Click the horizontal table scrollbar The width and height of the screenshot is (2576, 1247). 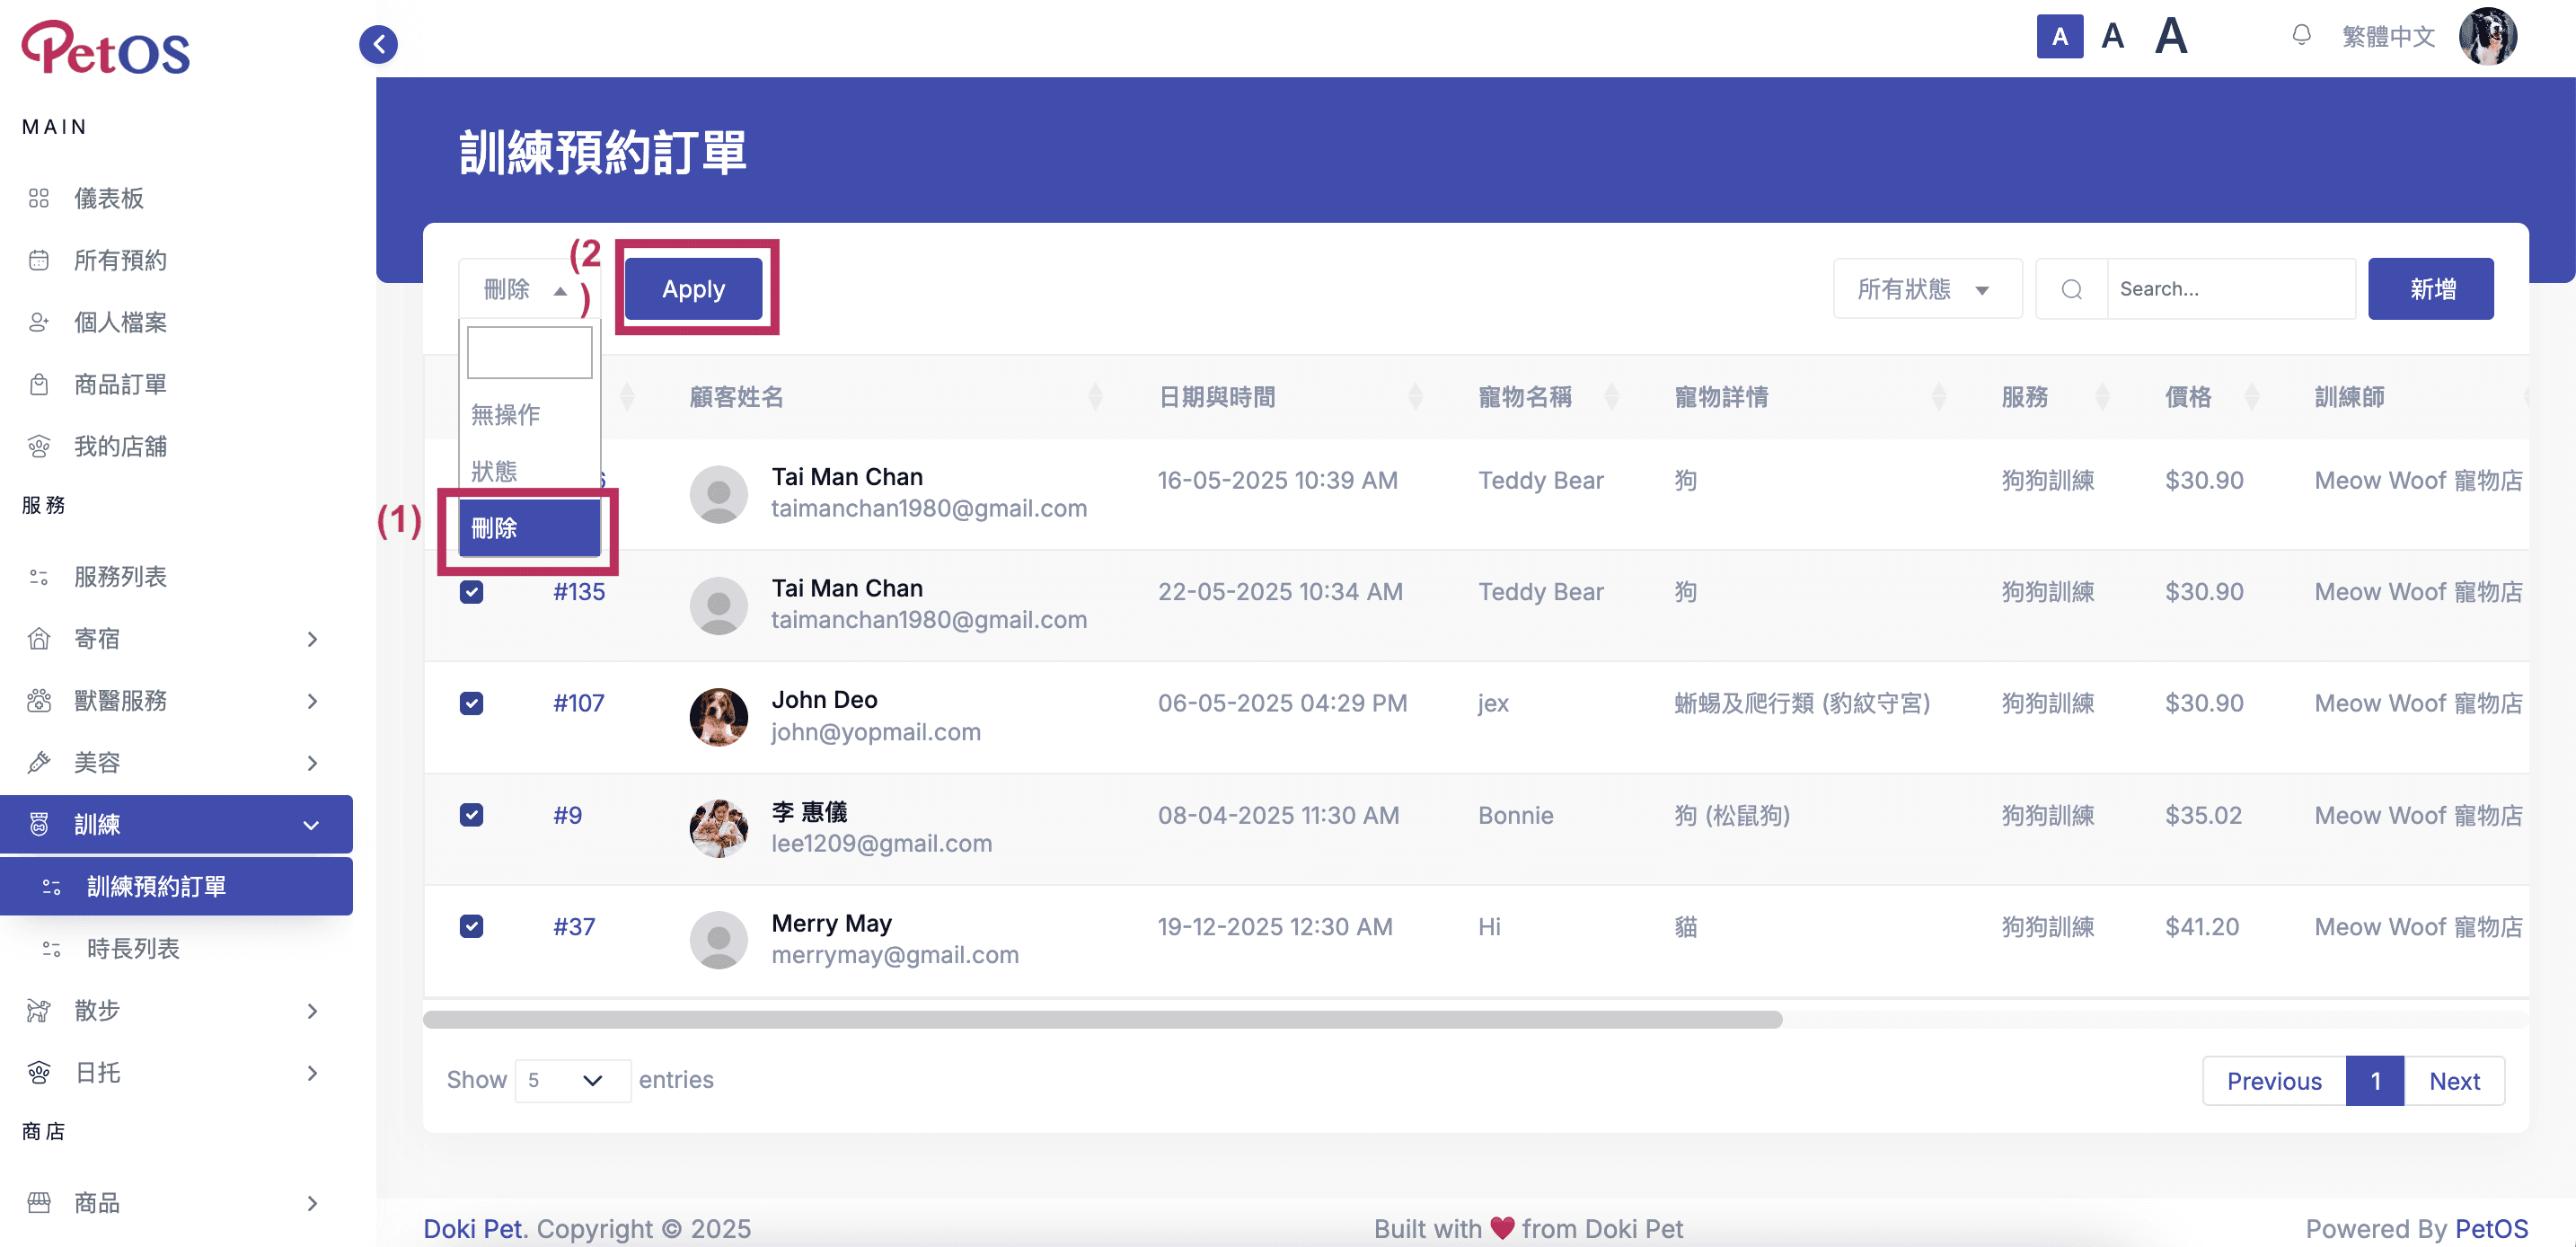(x=1101, y=1019)
